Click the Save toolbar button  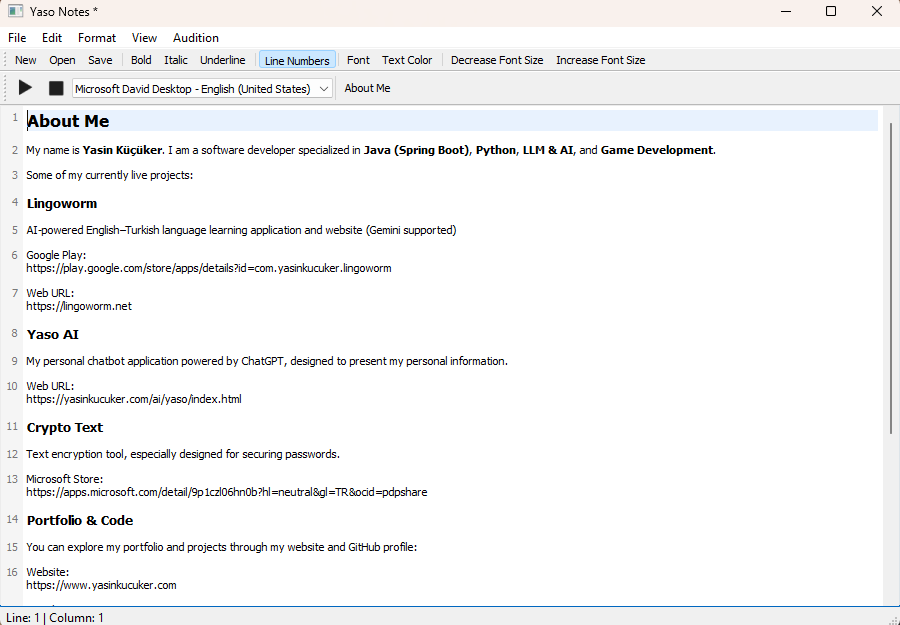coord(100,60)
